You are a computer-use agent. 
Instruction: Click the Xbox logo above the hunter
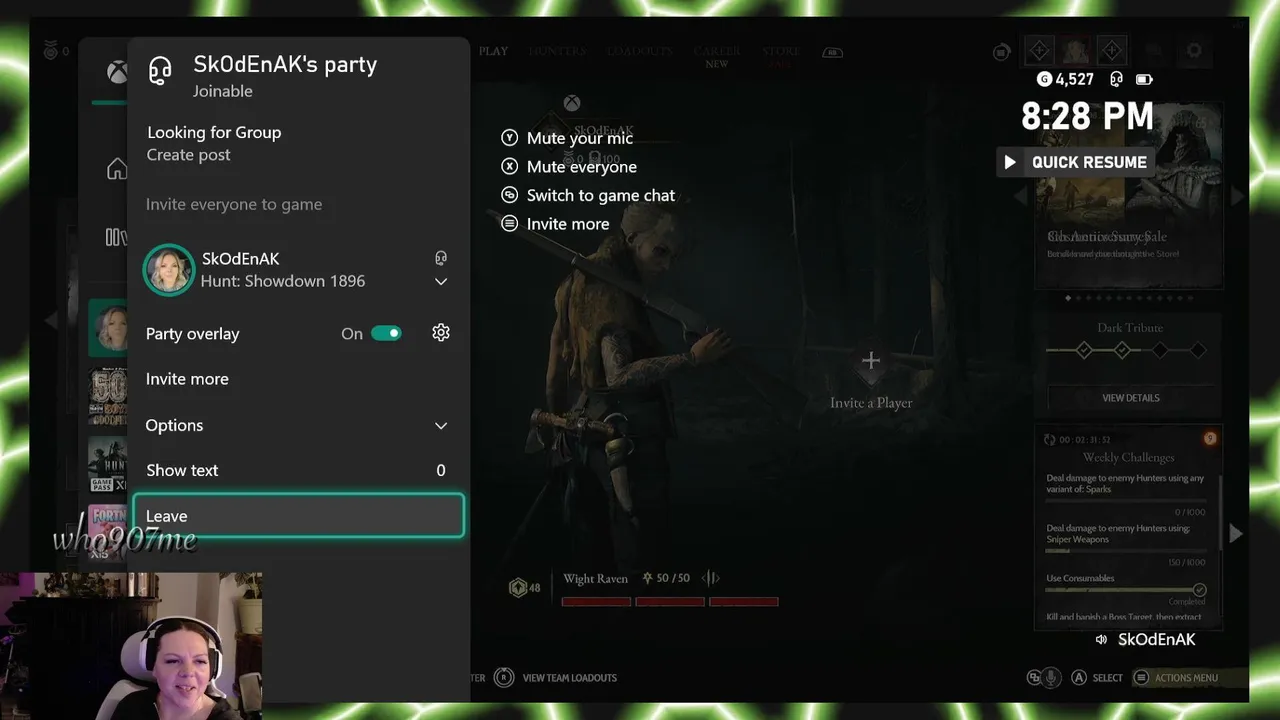[x=571, y=103]
